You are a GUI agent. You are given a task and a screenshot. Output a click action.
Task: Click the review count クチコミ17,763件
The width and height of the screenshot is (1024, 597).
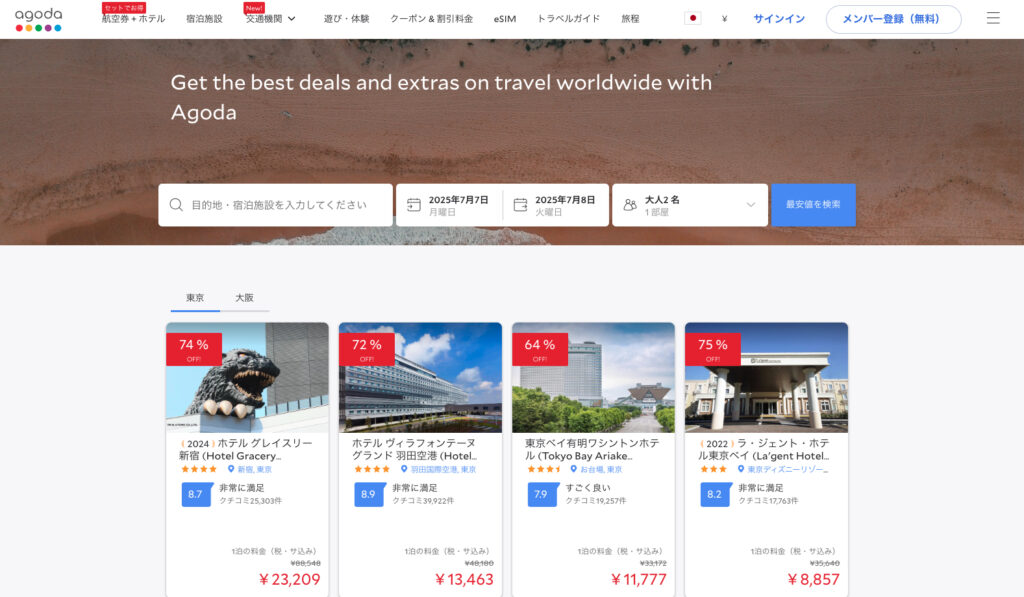[x=769, y=501]
